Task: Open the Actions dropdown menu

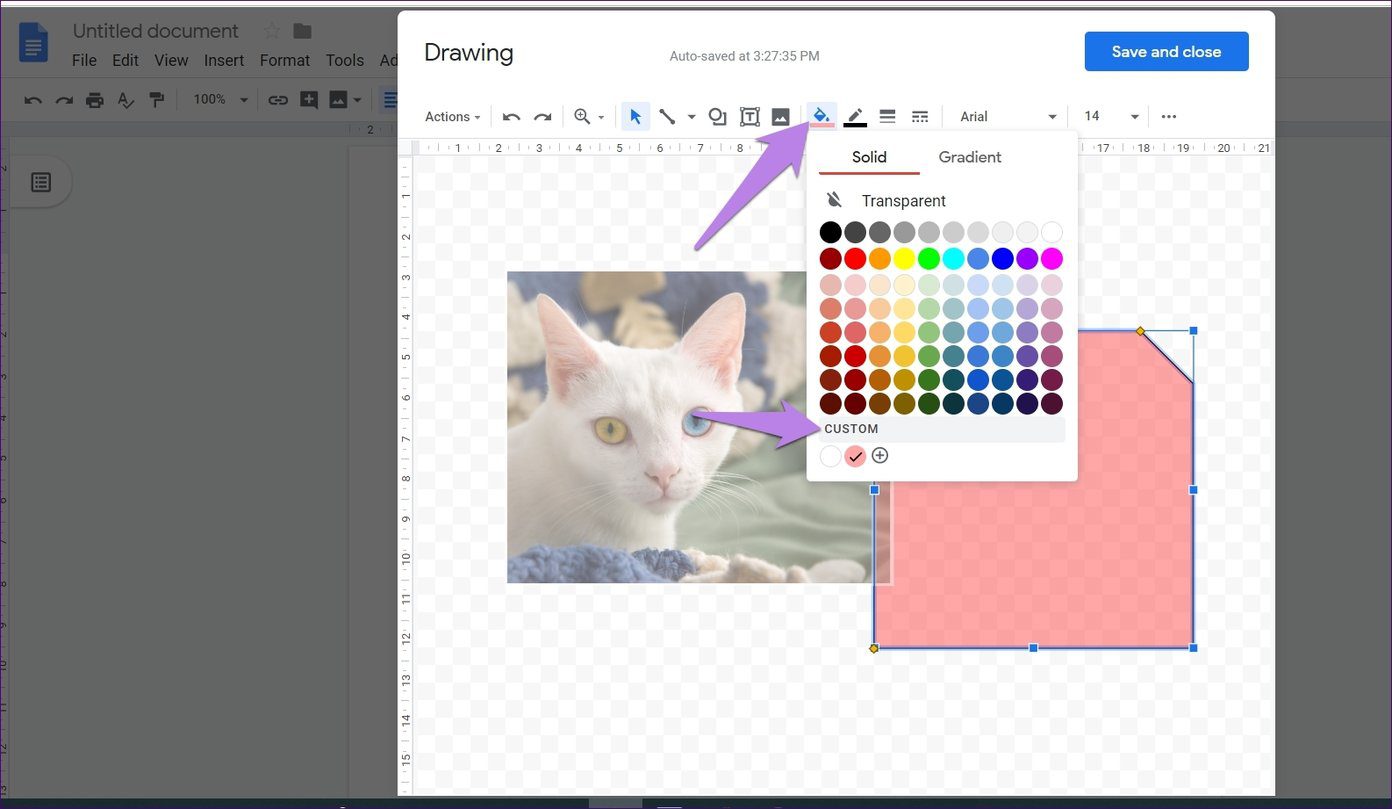Action: coord(453,117)
